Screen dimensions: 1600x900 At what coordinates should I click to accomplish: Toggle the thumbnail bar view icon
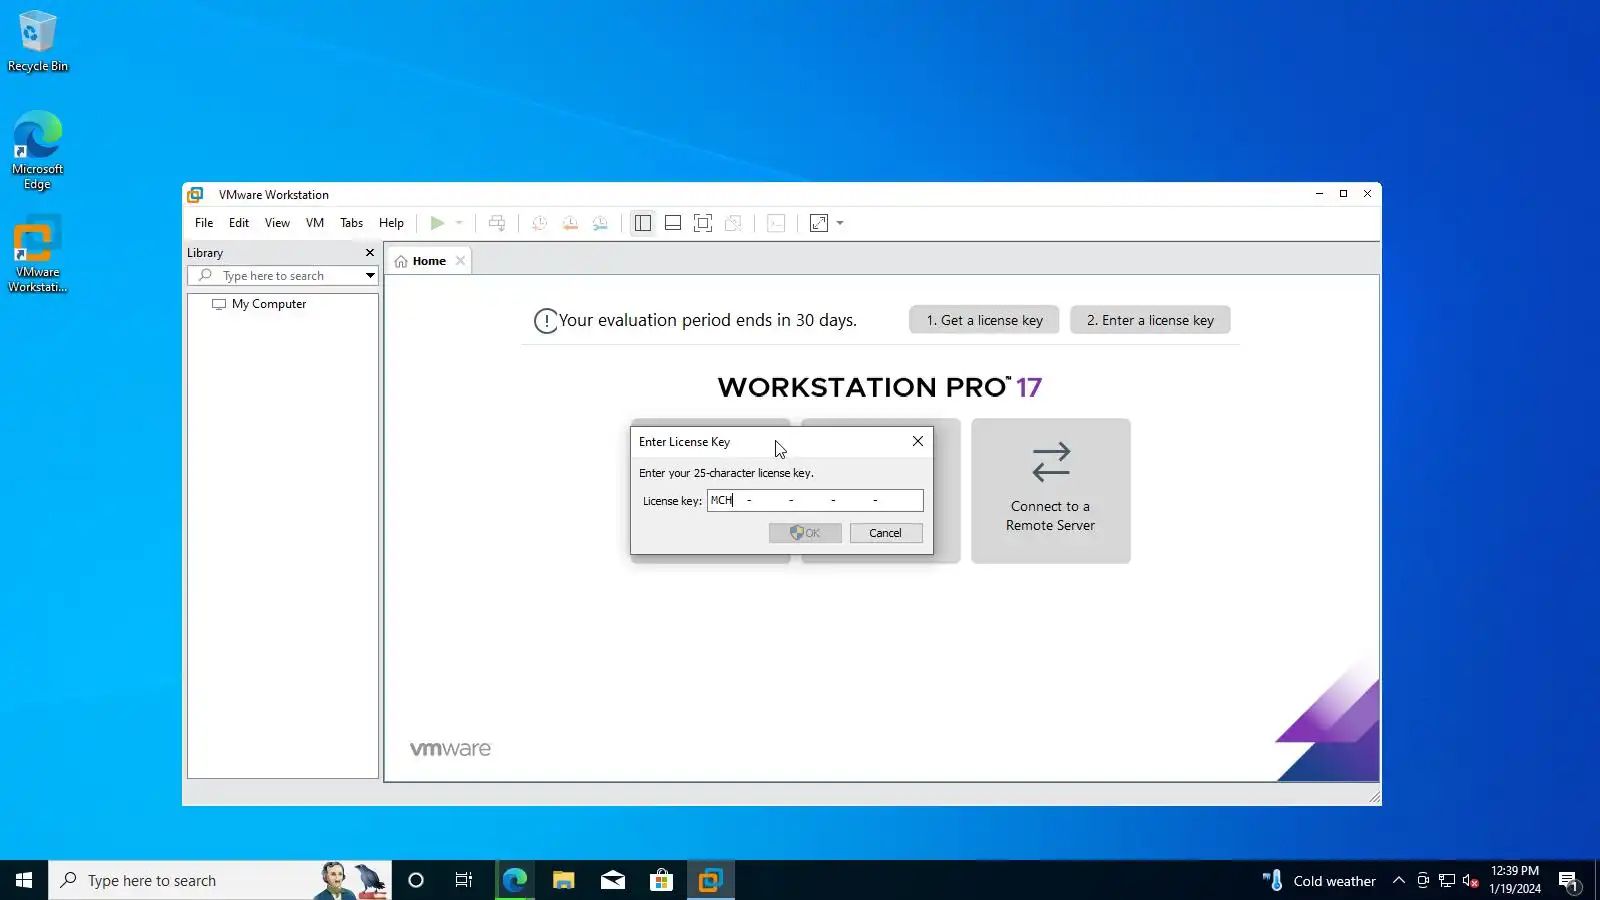pyautogui.click(x=673, y=223)
